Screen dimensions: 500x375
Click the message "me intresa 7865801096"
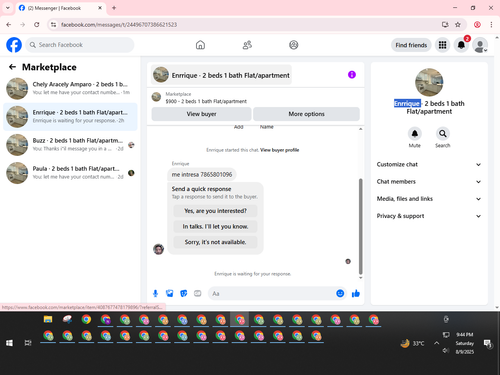(x=202, y=175)
